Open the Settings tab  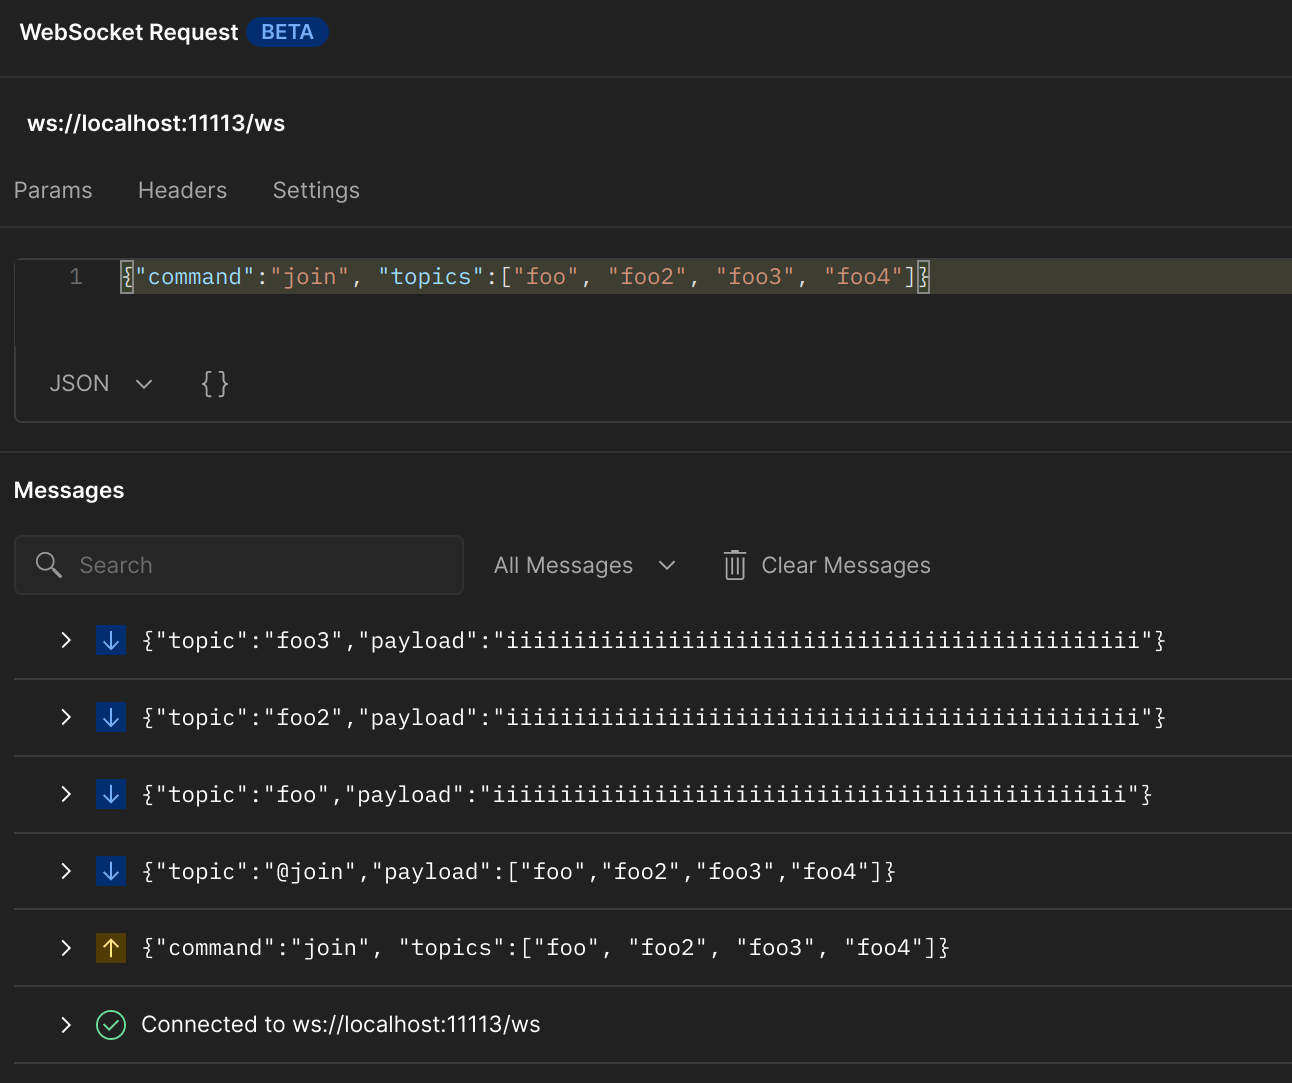[315, 190]
